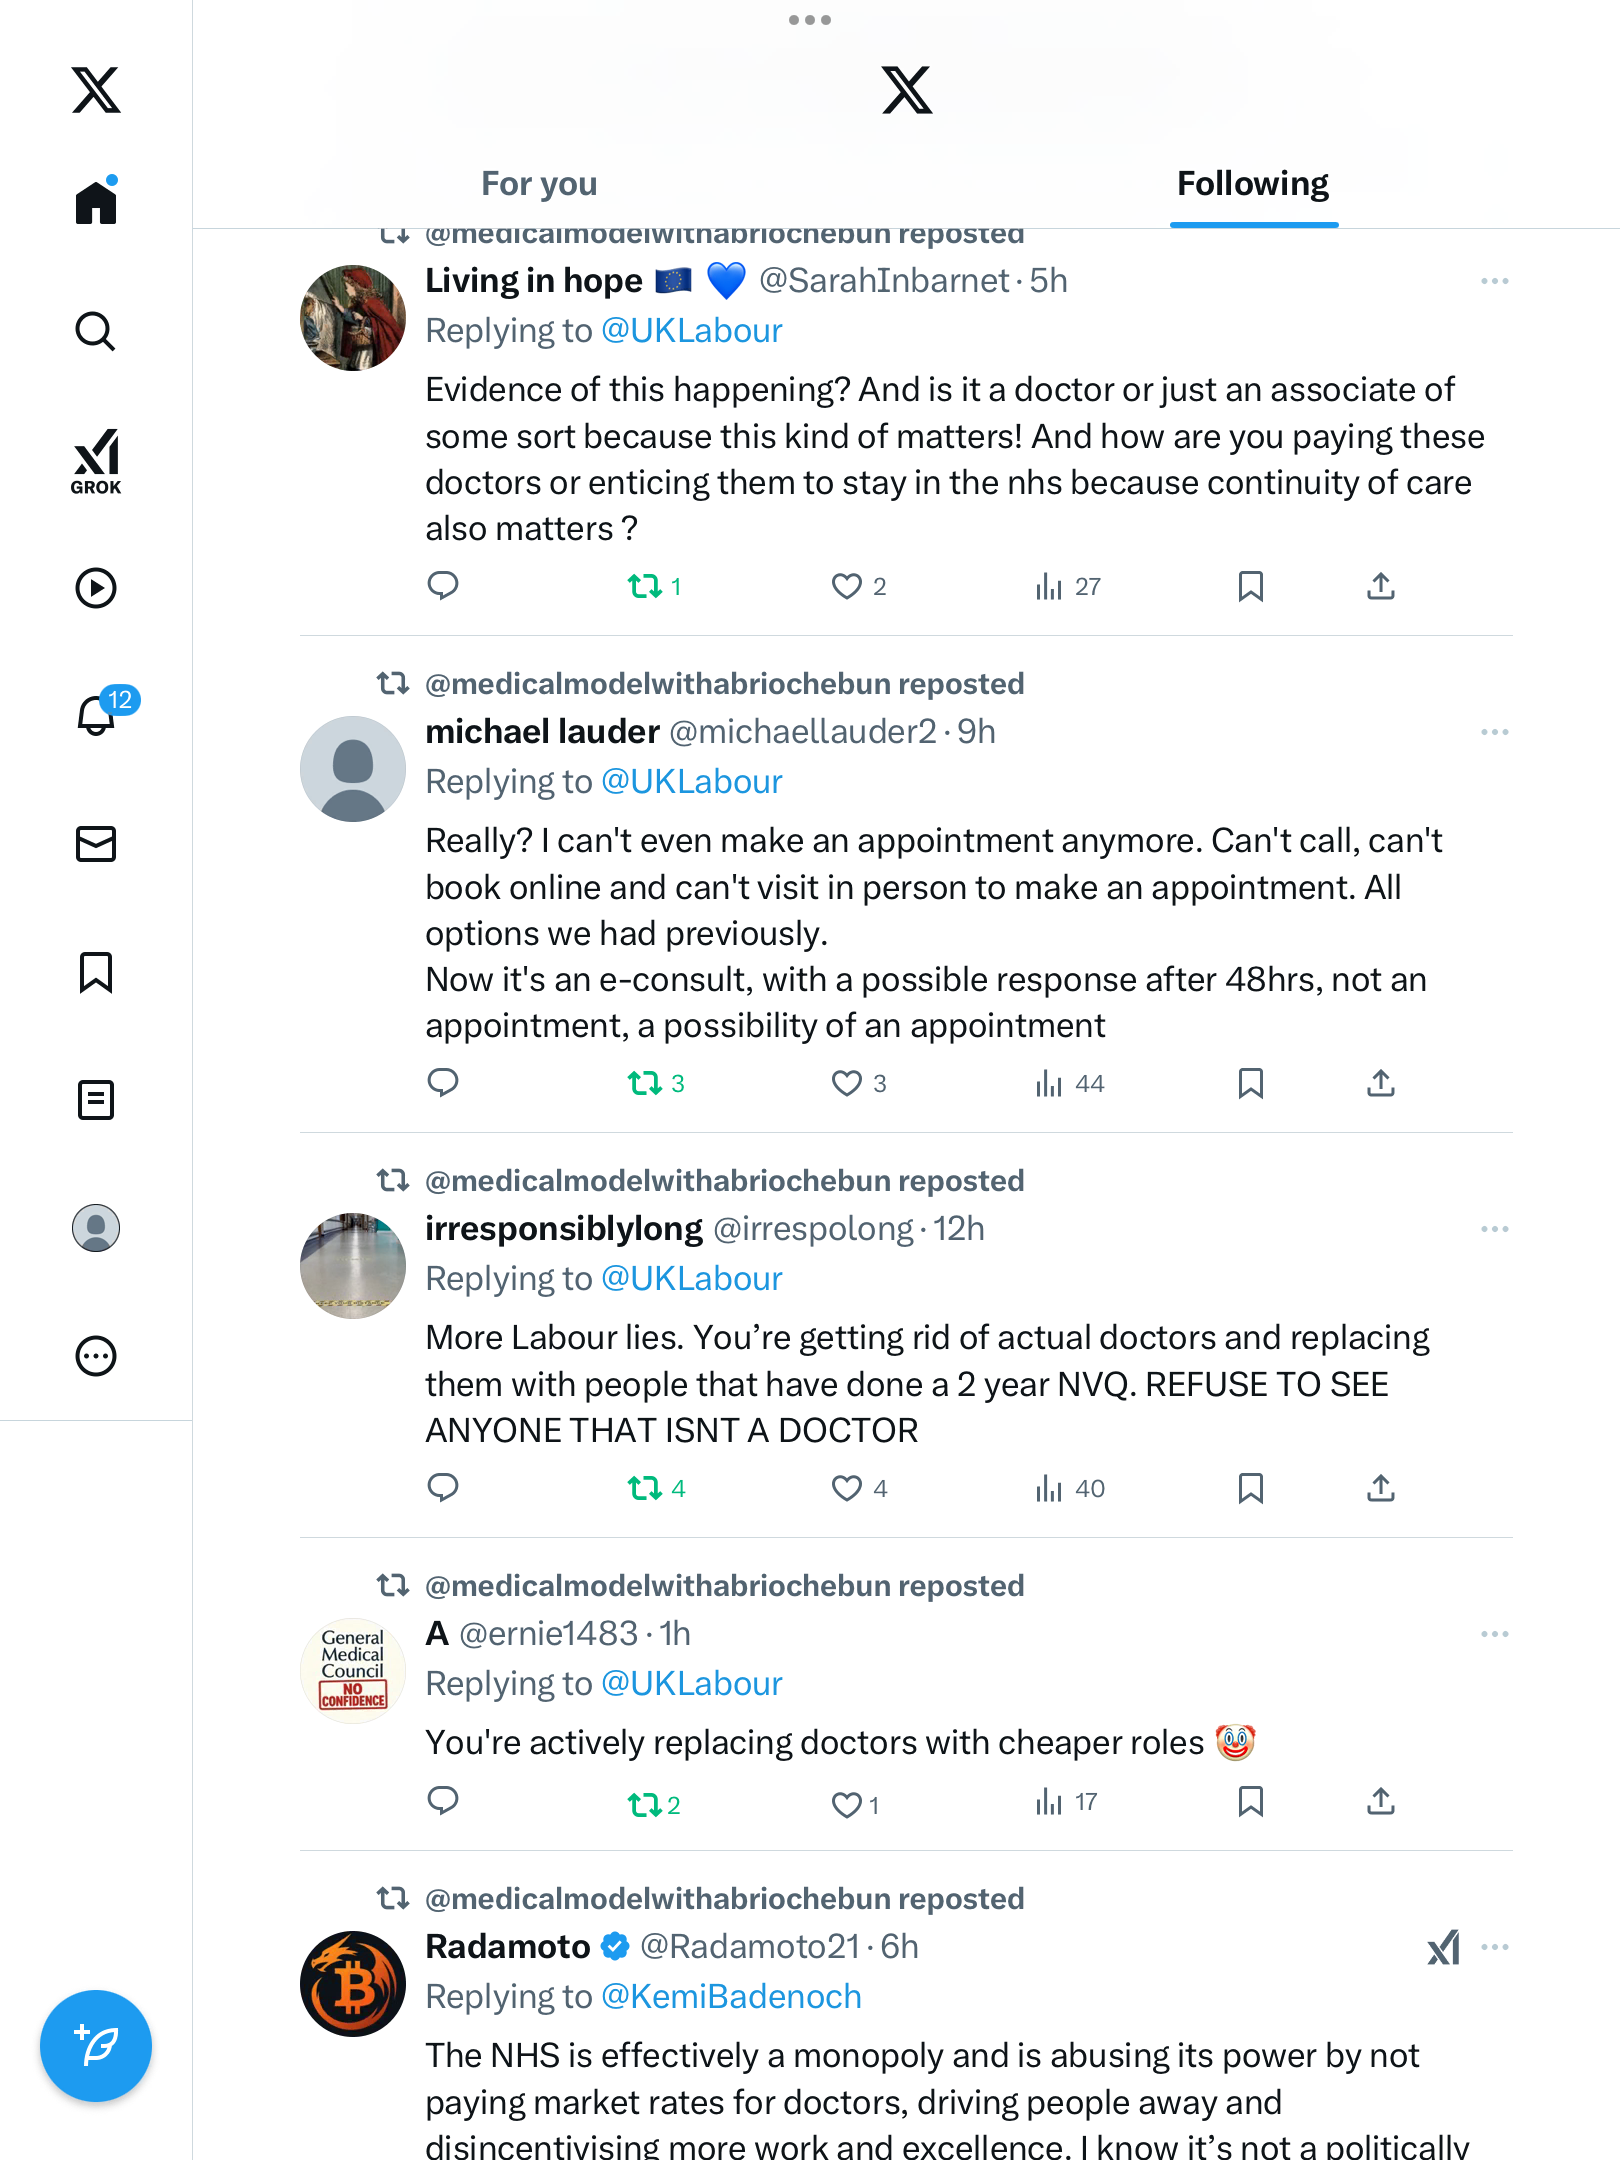Open Direct Messages envelope icon
The width and height of the screenshot is (1620, 2160).
coord(96,844)
